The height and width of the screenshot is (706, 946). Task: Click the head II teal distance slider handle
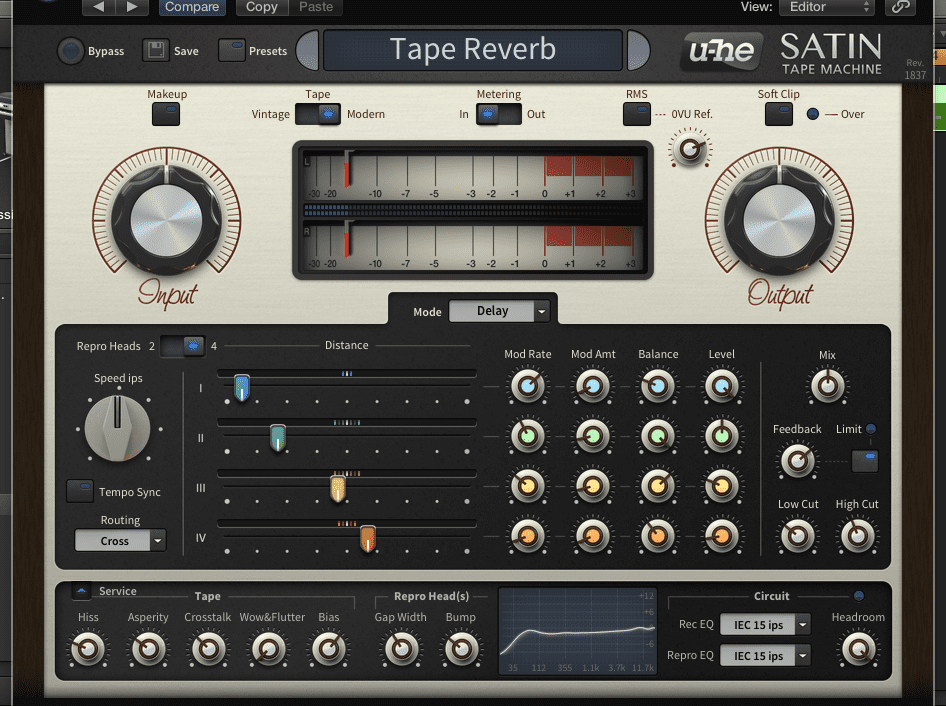pos(278,438)
